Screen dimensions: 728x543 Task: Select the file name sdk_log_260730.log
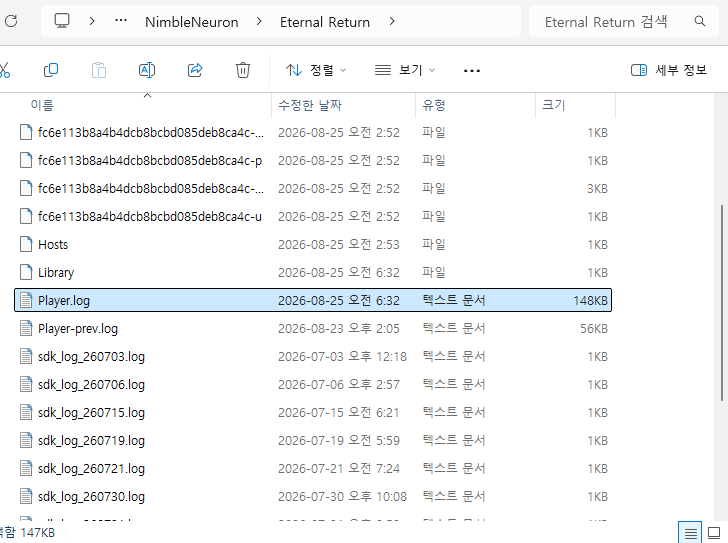pos(91,497)
